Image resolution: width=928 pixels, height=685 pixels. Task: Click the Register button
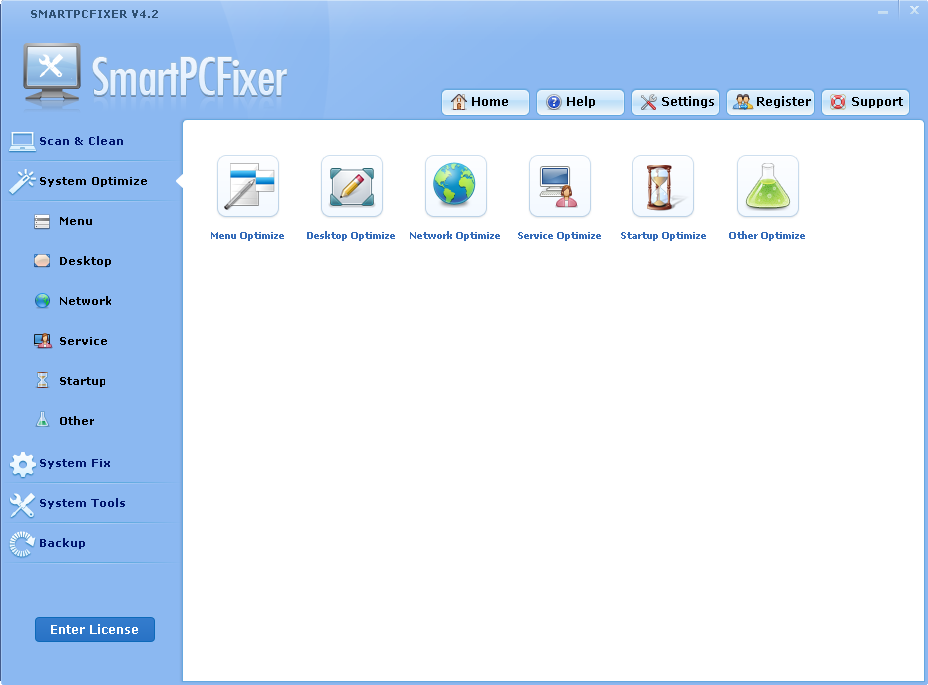click(771, 102)
